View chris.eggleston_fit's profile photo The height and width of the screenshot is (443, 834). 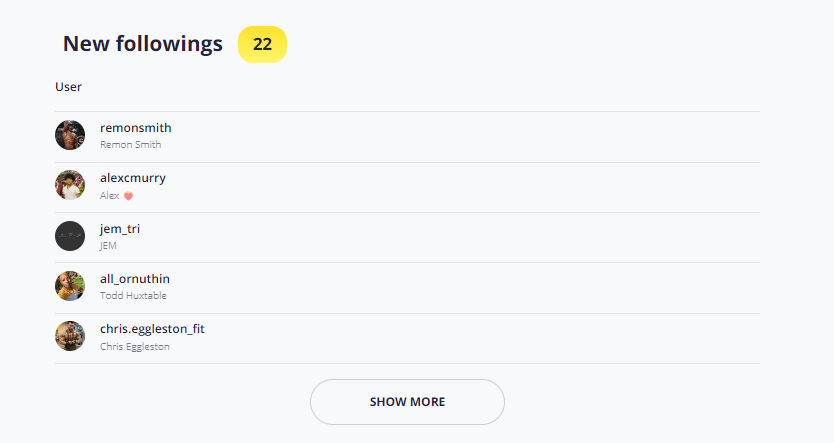[x=70, y=336]
